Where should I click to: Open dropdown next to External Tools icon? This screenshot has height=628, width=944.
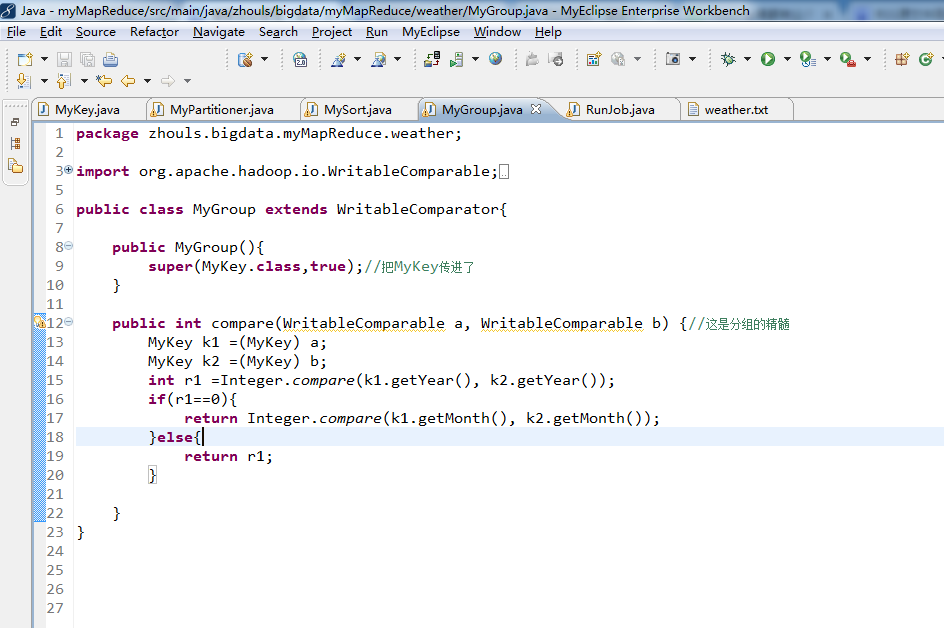point(867,59)
